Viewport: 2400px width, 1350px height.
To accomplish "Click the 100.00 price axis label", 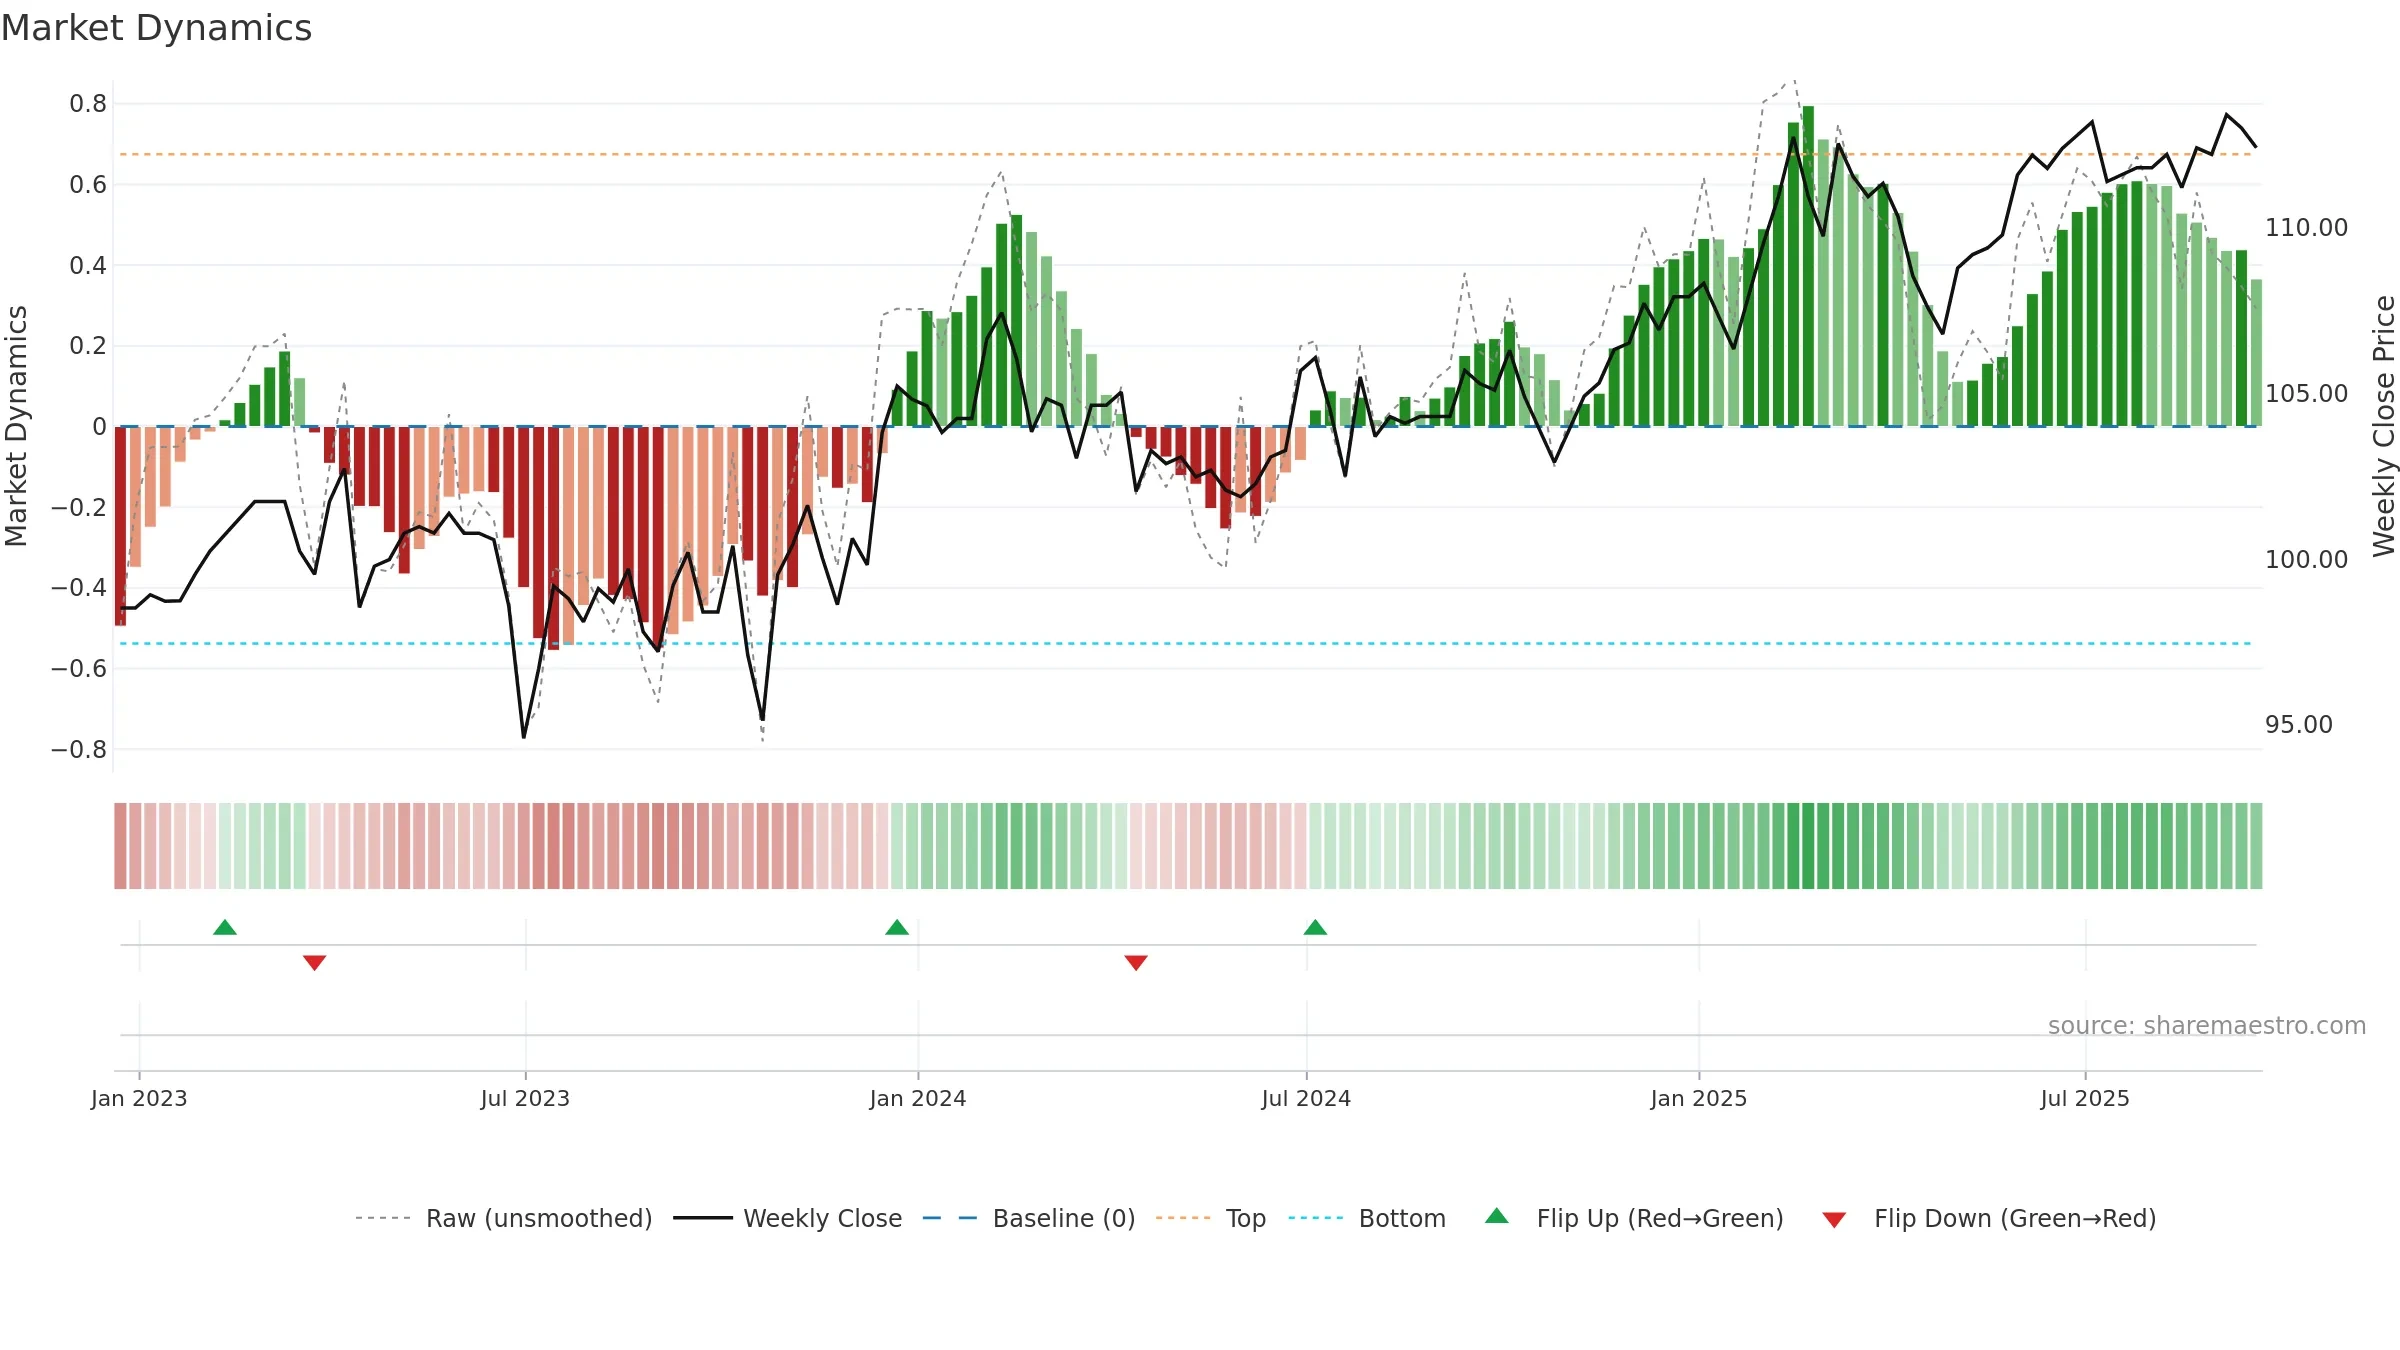I will click(2306, 559).
